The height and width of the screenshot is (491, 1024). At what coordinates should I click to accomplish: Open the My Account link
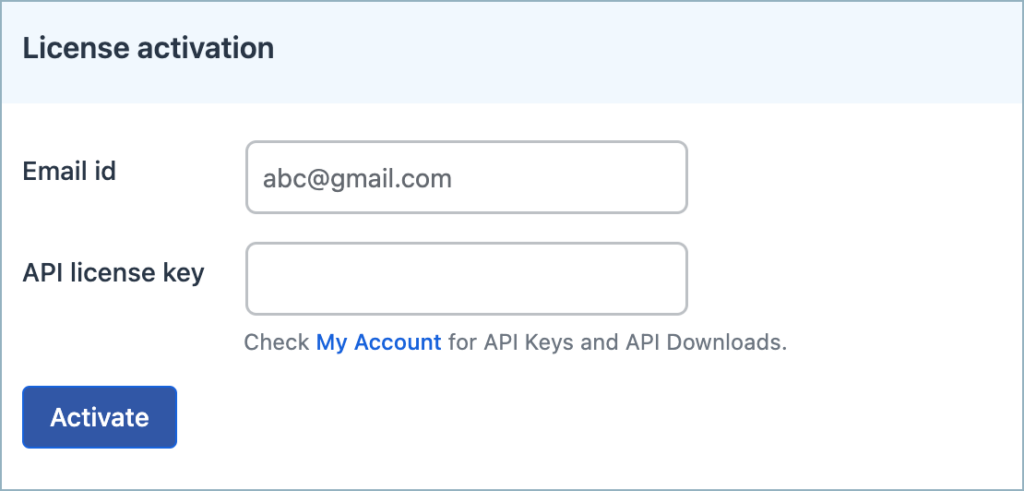(378, 342)
